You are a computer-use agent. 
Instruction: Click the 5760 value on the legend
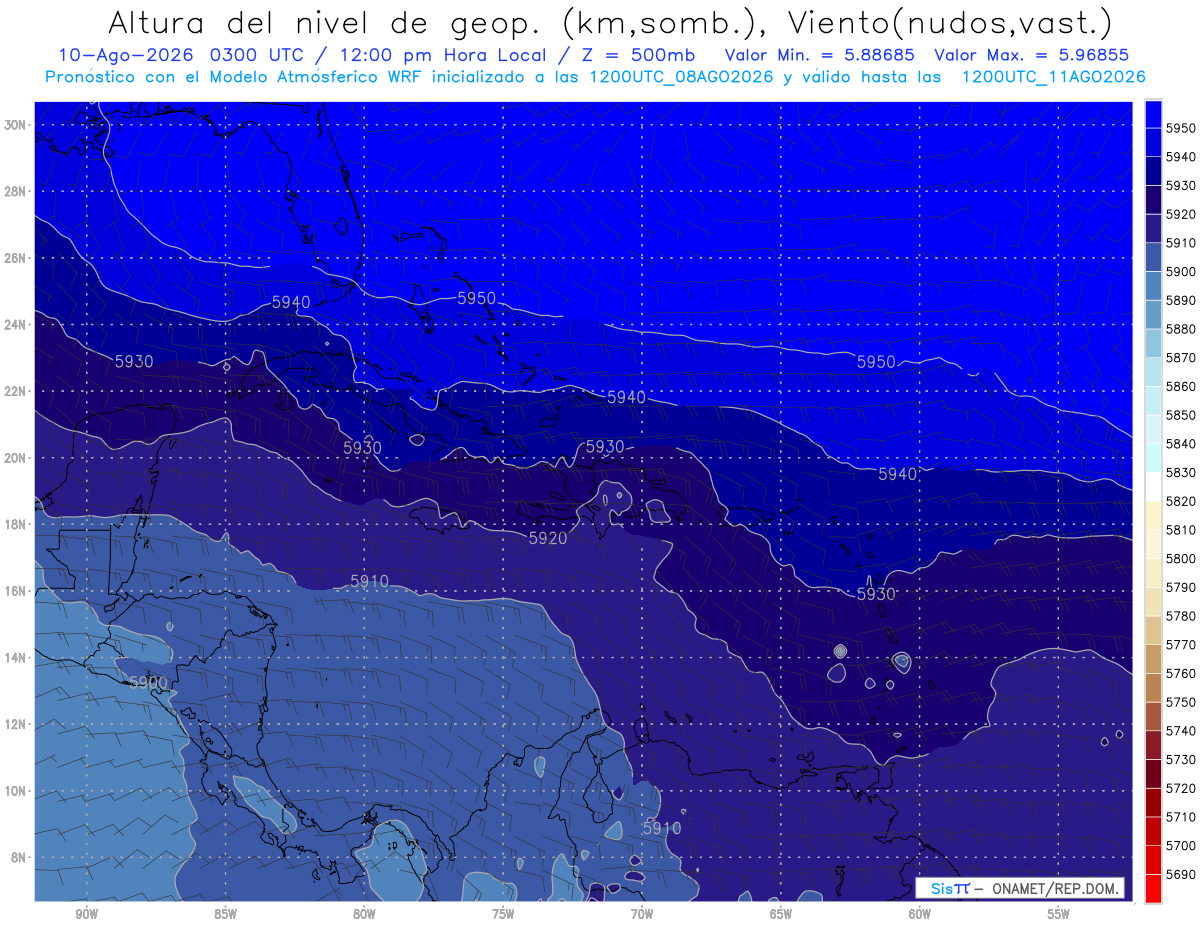pyautogui.click(x=1181, y=673)
